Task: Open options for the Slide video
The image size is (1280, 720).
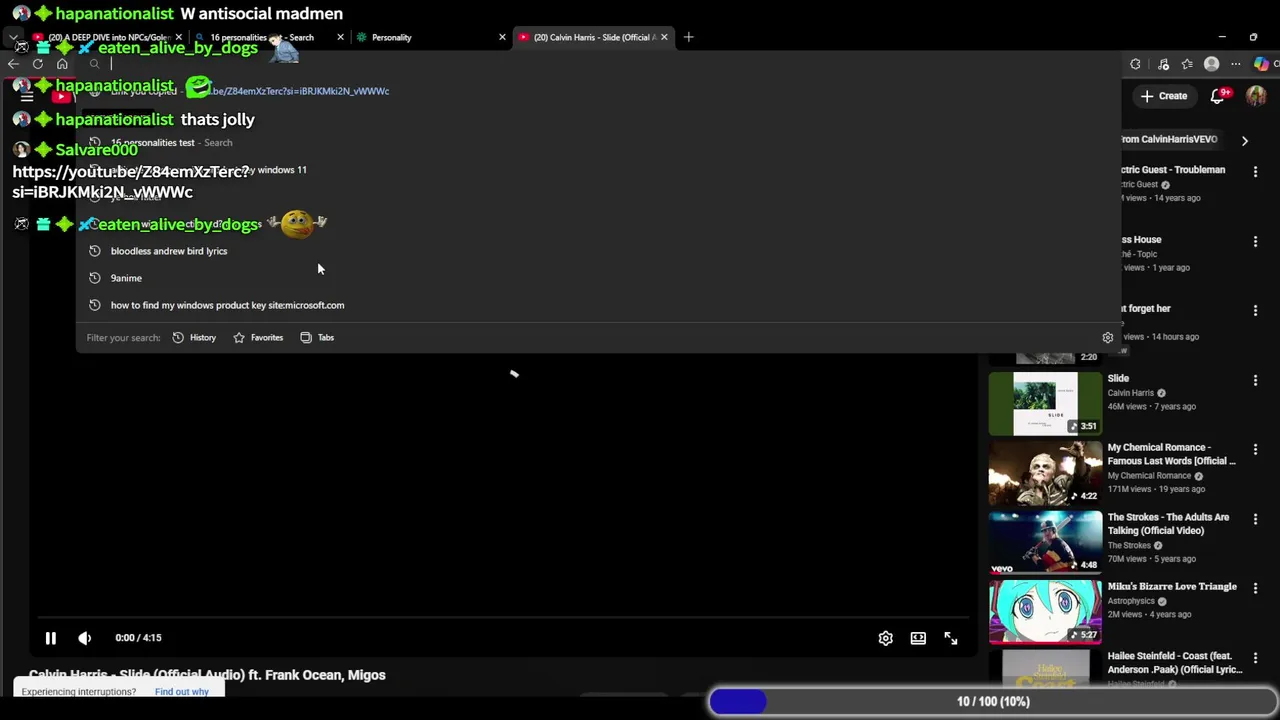Action: click(x=1255, y=381)
